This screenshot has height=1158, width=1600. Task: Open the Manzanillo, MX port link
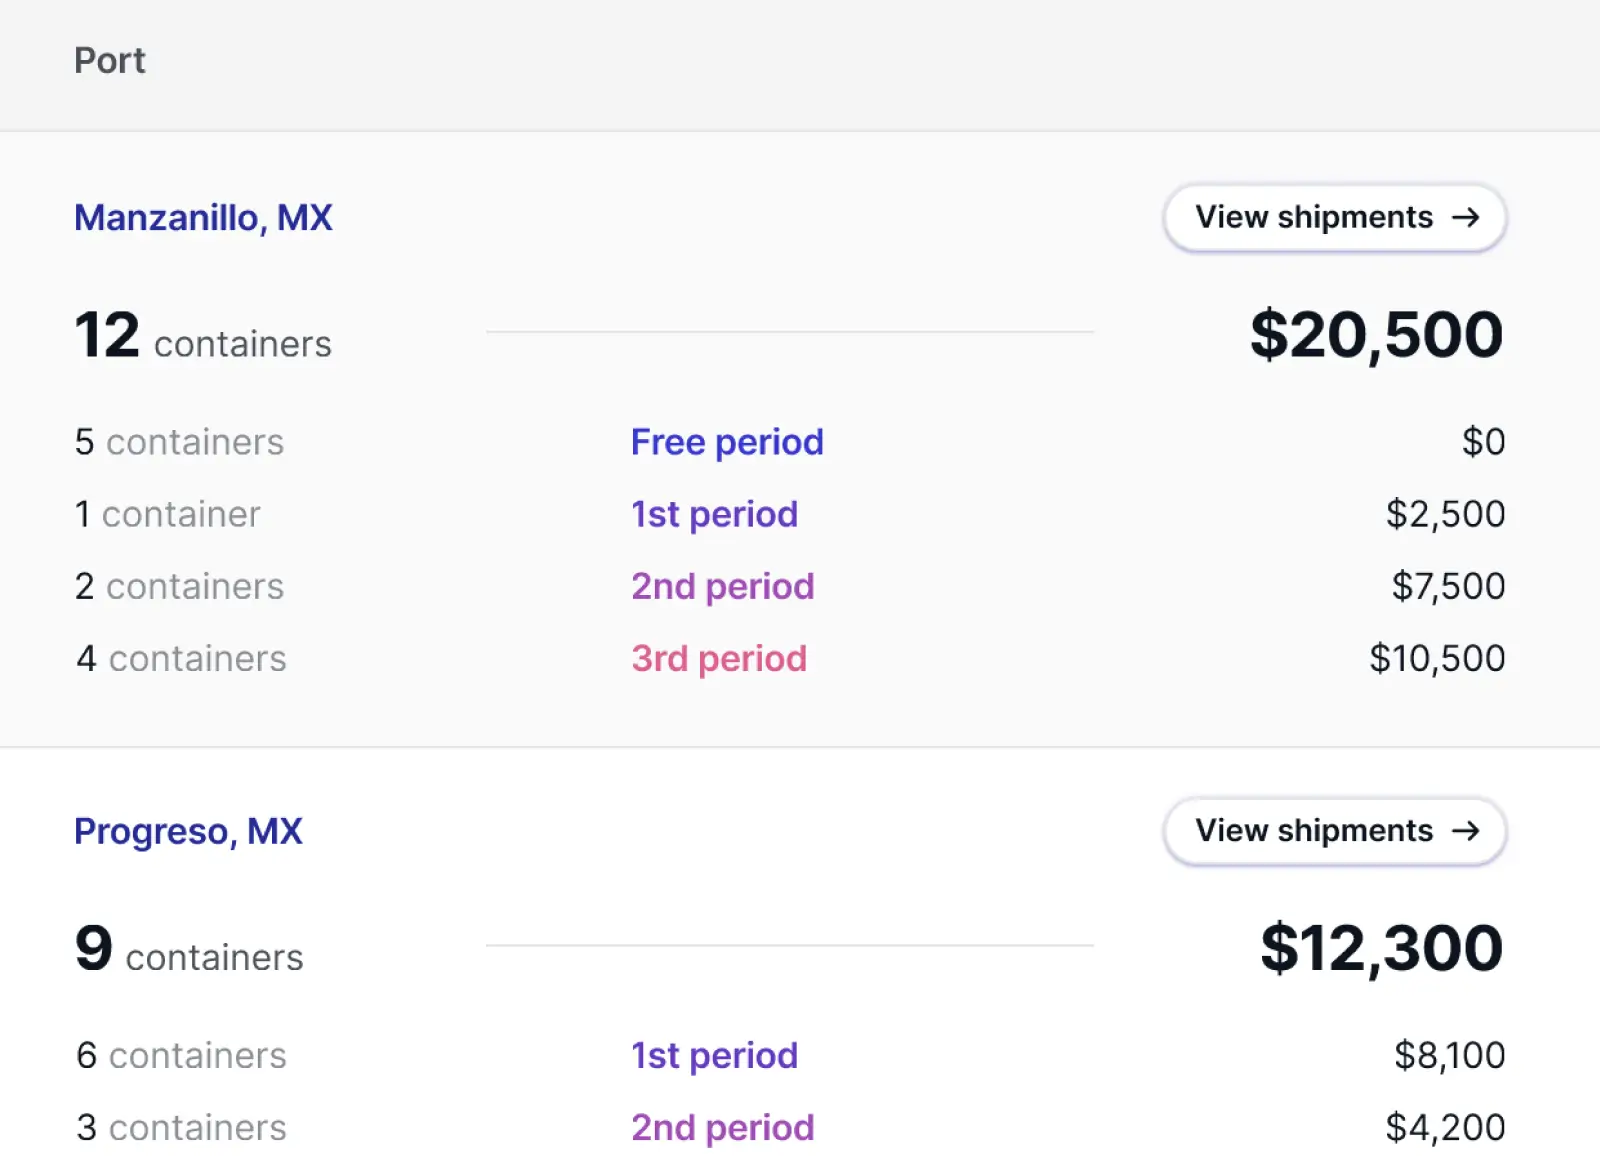point(203,217)
